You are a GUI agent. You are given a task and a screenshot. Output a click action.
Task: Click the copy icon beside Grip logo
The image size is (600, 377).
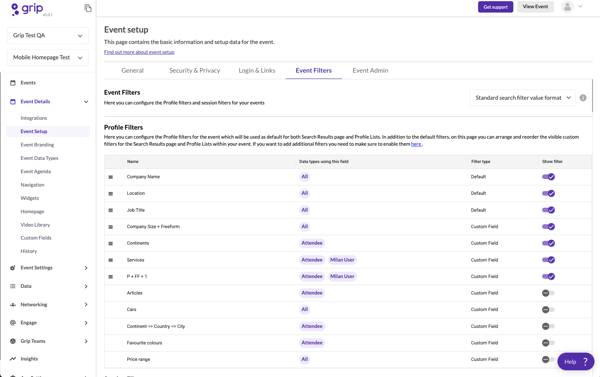(x=88, y=8)
